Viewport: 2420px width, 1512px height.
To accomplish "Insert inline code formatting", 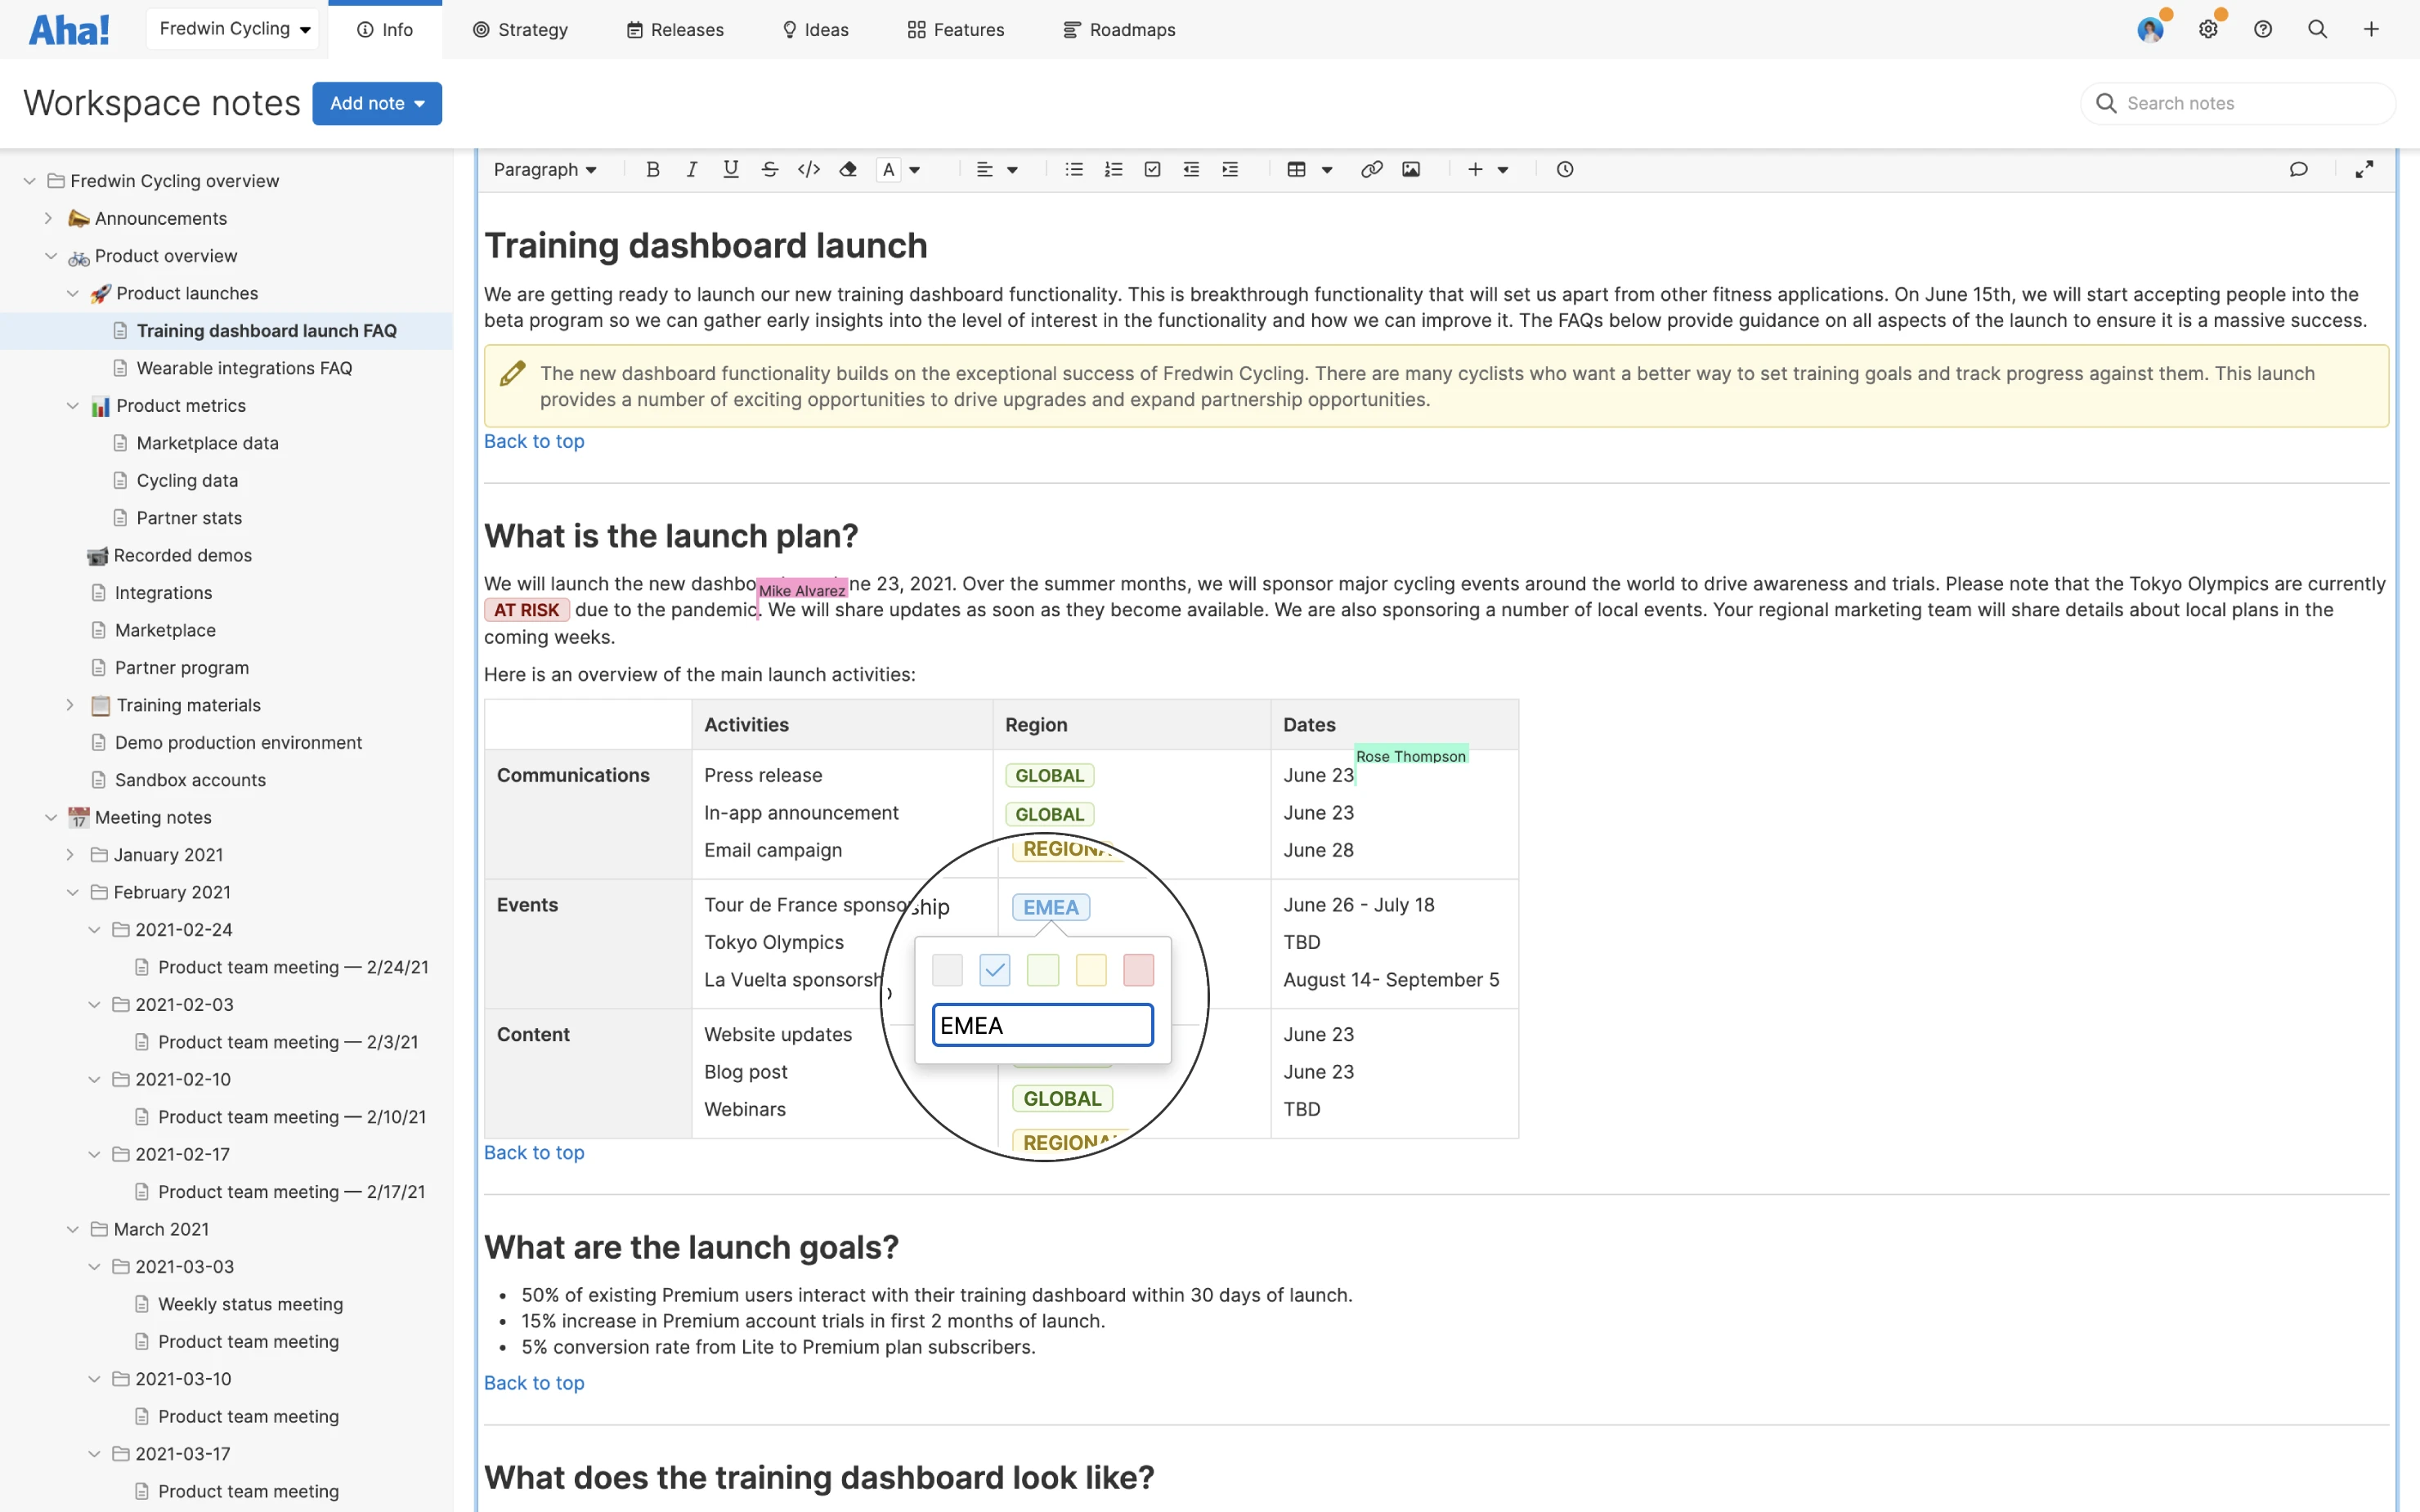I will (x=808, y=169).
